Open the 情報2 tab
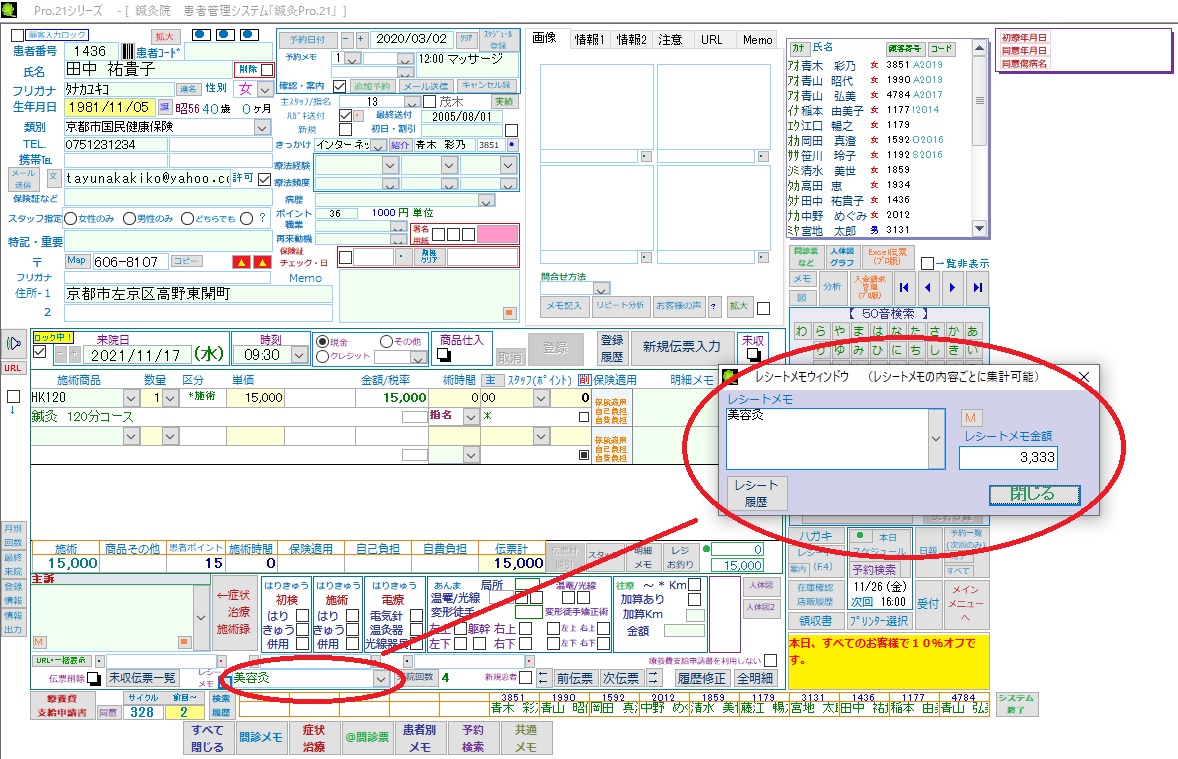The width and height of the screenshot is (1178, 759). click(x=632, y=39)
